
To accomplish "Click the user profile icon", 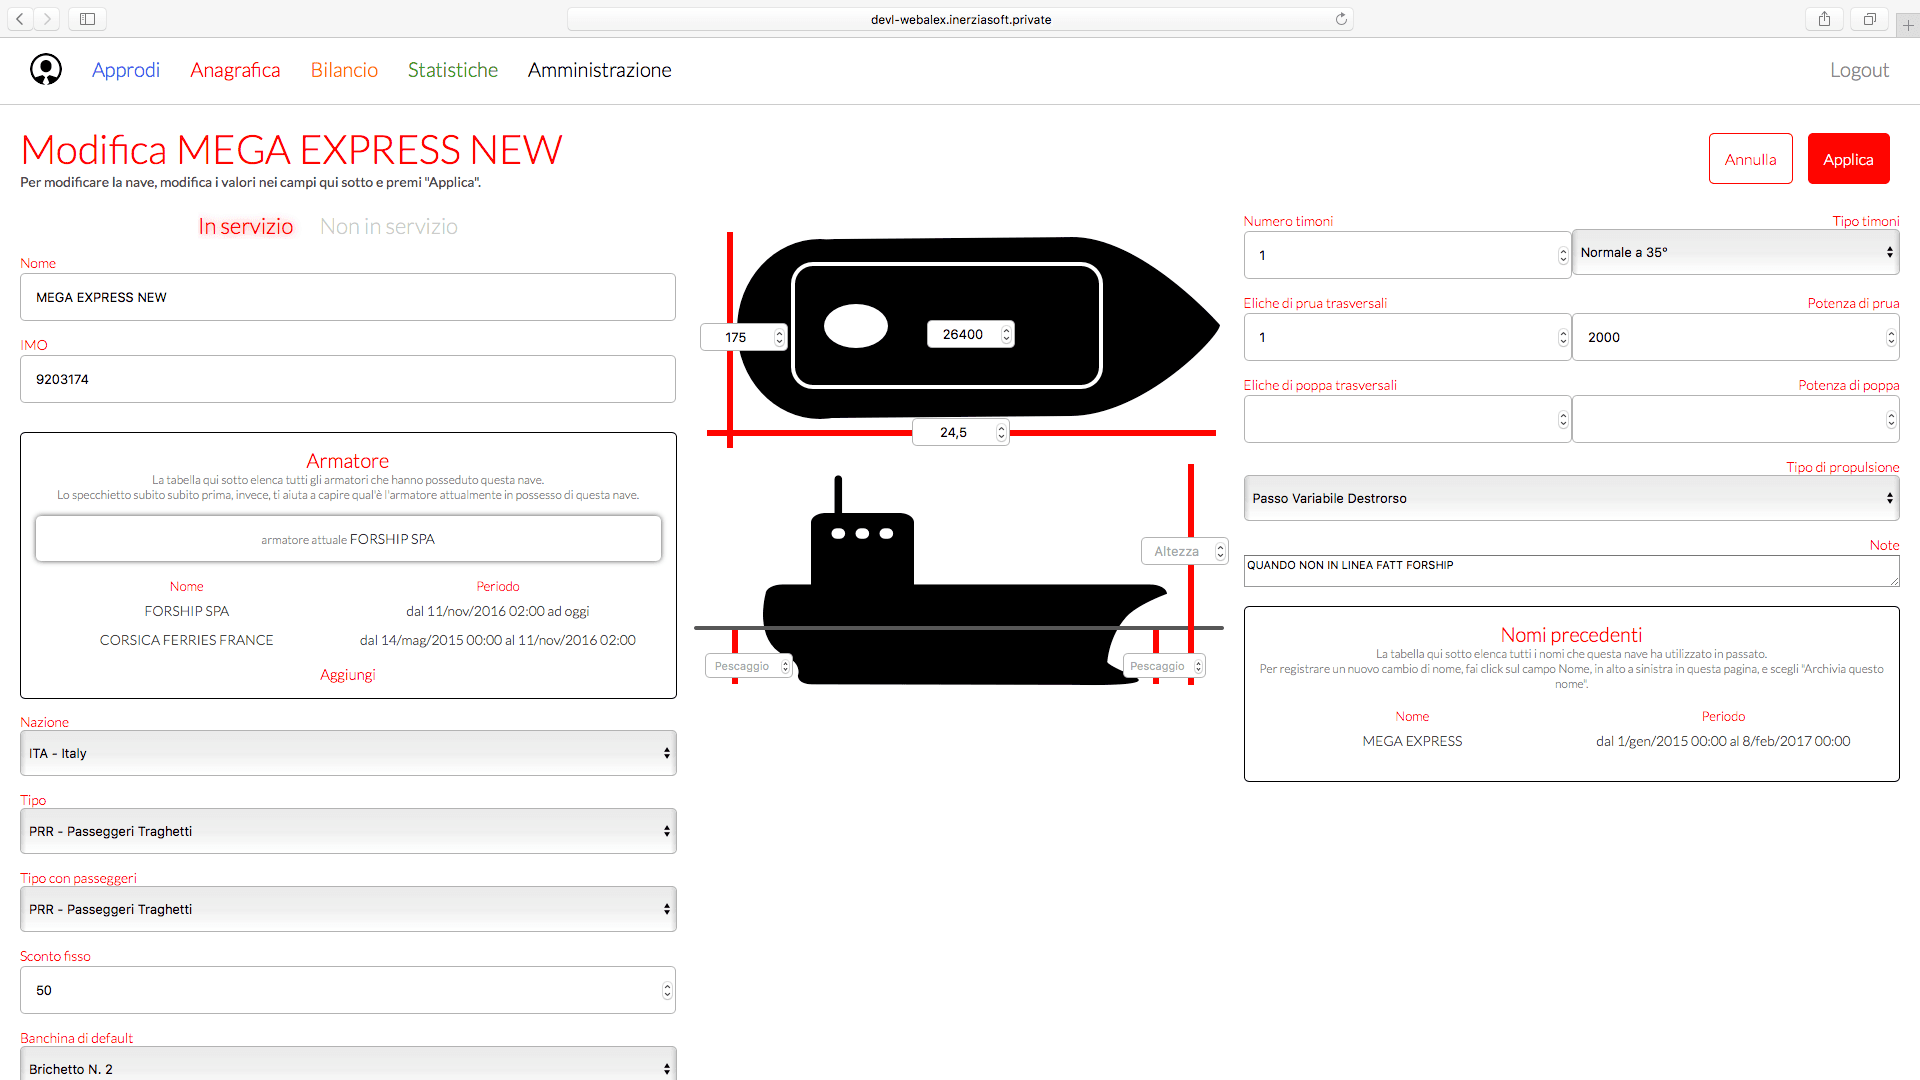I will click(46, 69).
